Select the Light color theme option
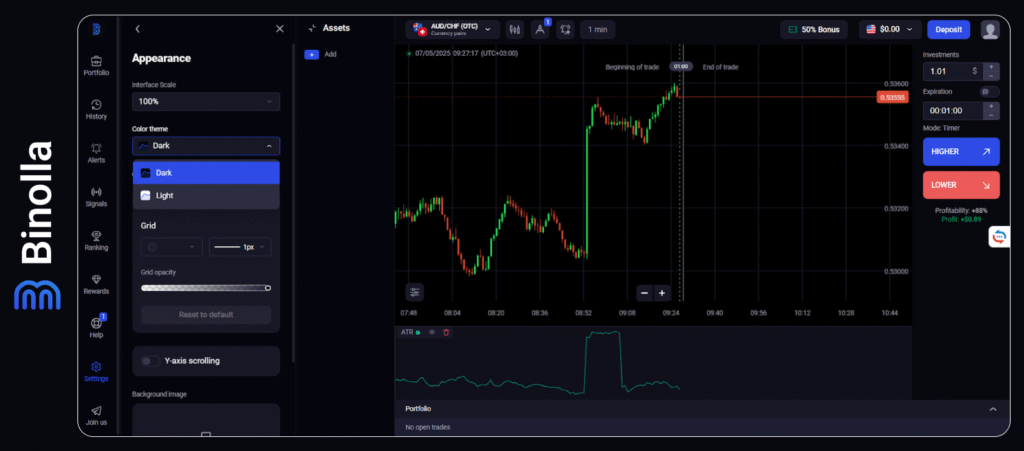 [206, 196]
